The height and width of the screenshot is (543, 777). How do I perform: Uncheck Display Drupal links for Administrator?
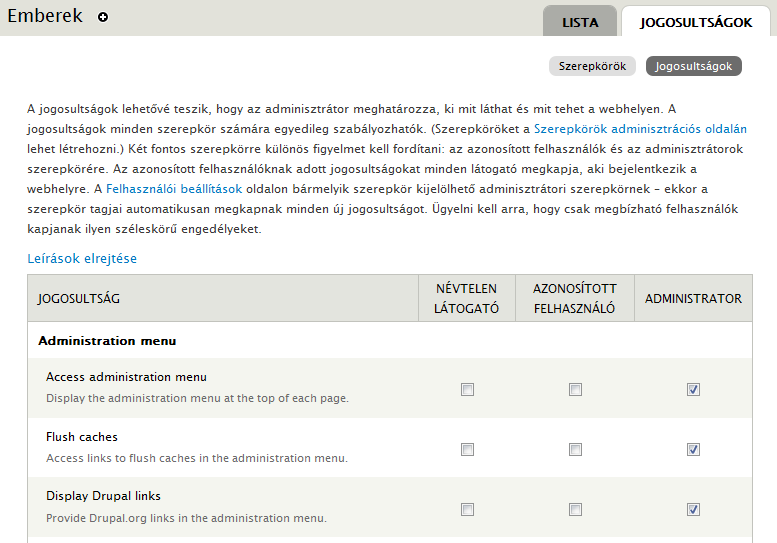pos(693,509)
